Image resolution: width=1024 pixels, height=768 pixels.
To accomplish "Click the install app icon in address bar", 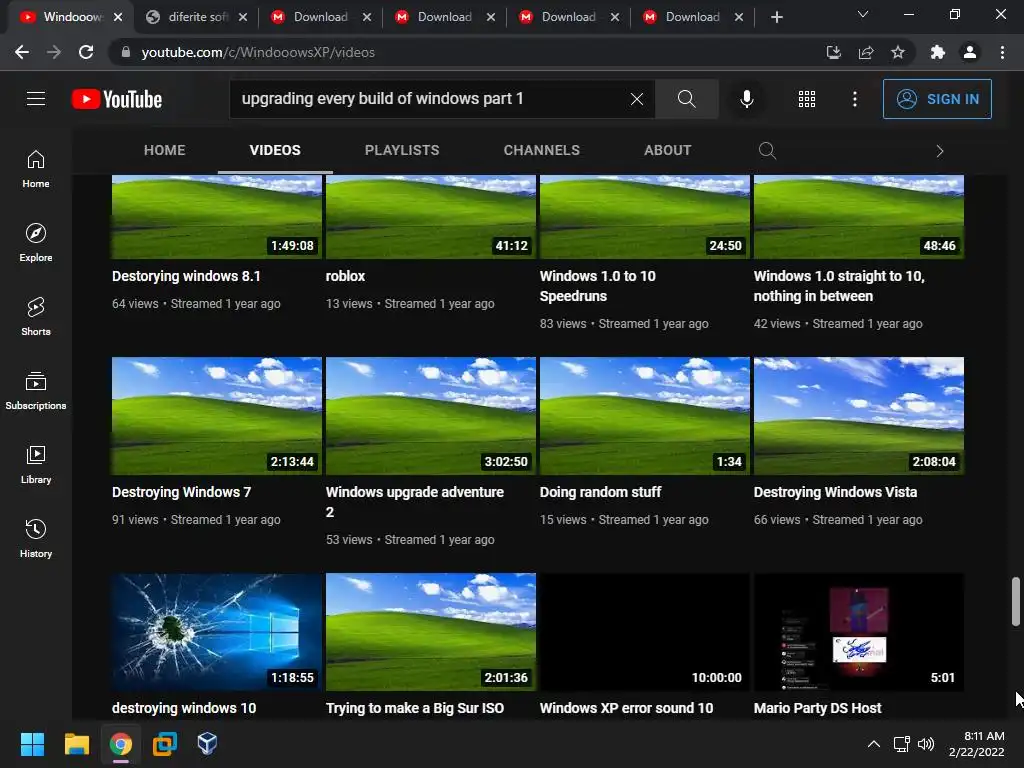I will tap(834, 52).
